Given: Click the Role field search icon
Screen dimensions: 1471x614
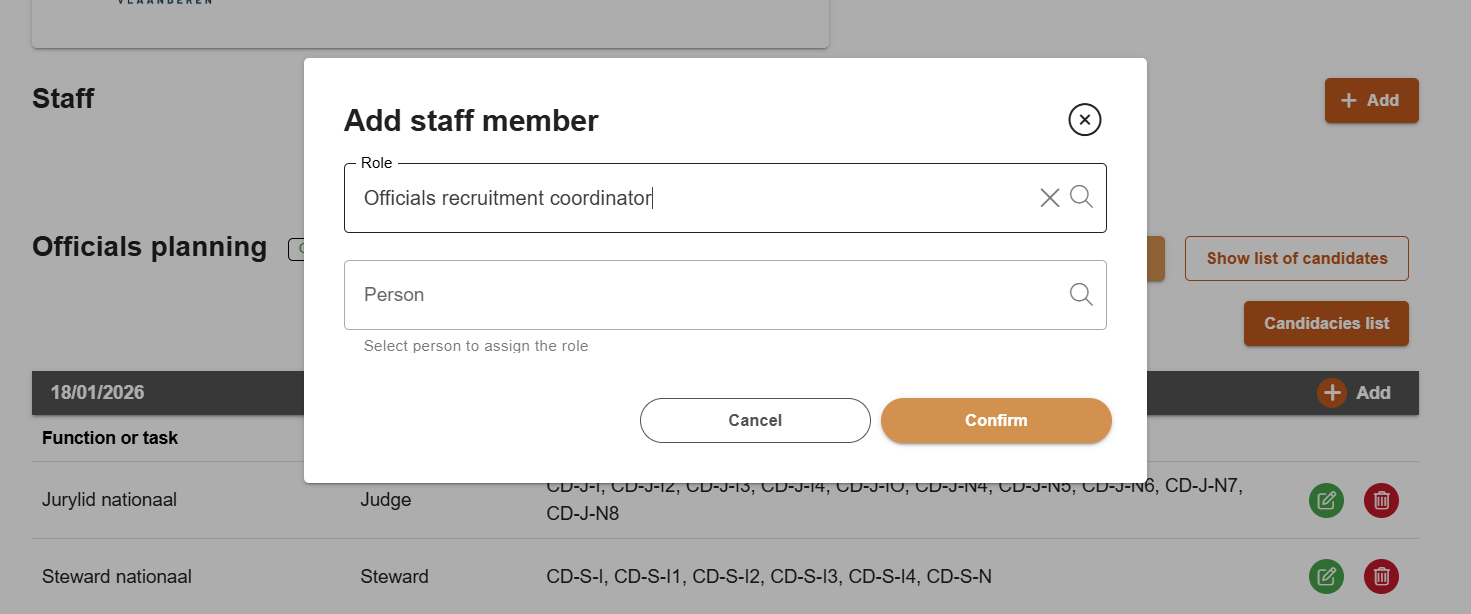Looking at the screenshot, I should coord(1081,197).
